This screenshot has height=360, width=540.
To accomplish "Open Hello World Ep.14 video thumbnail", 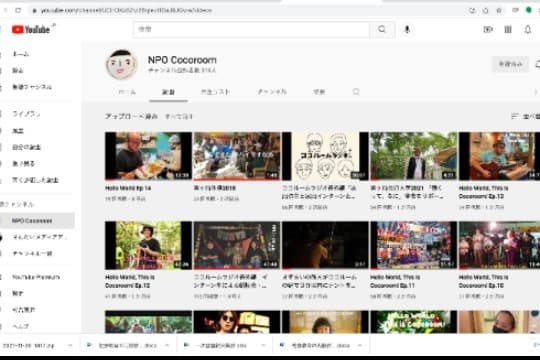I will [148, 156].
